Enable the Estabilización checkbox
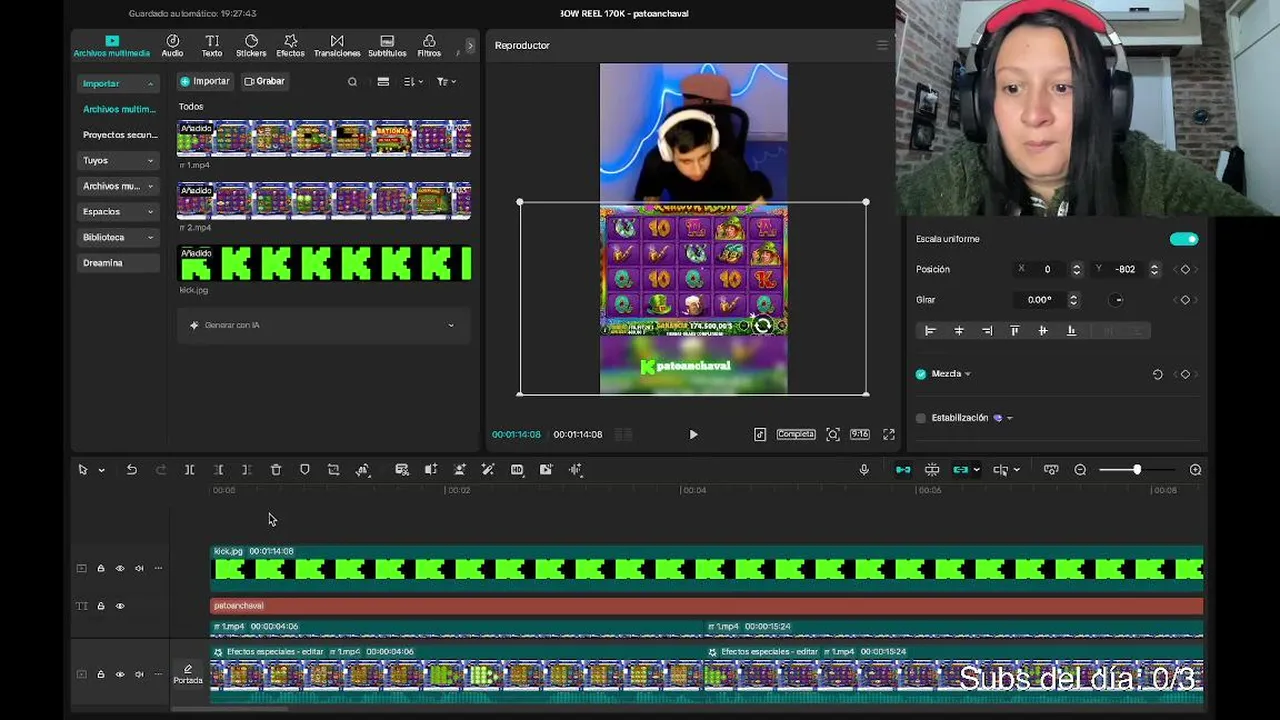 921,418
